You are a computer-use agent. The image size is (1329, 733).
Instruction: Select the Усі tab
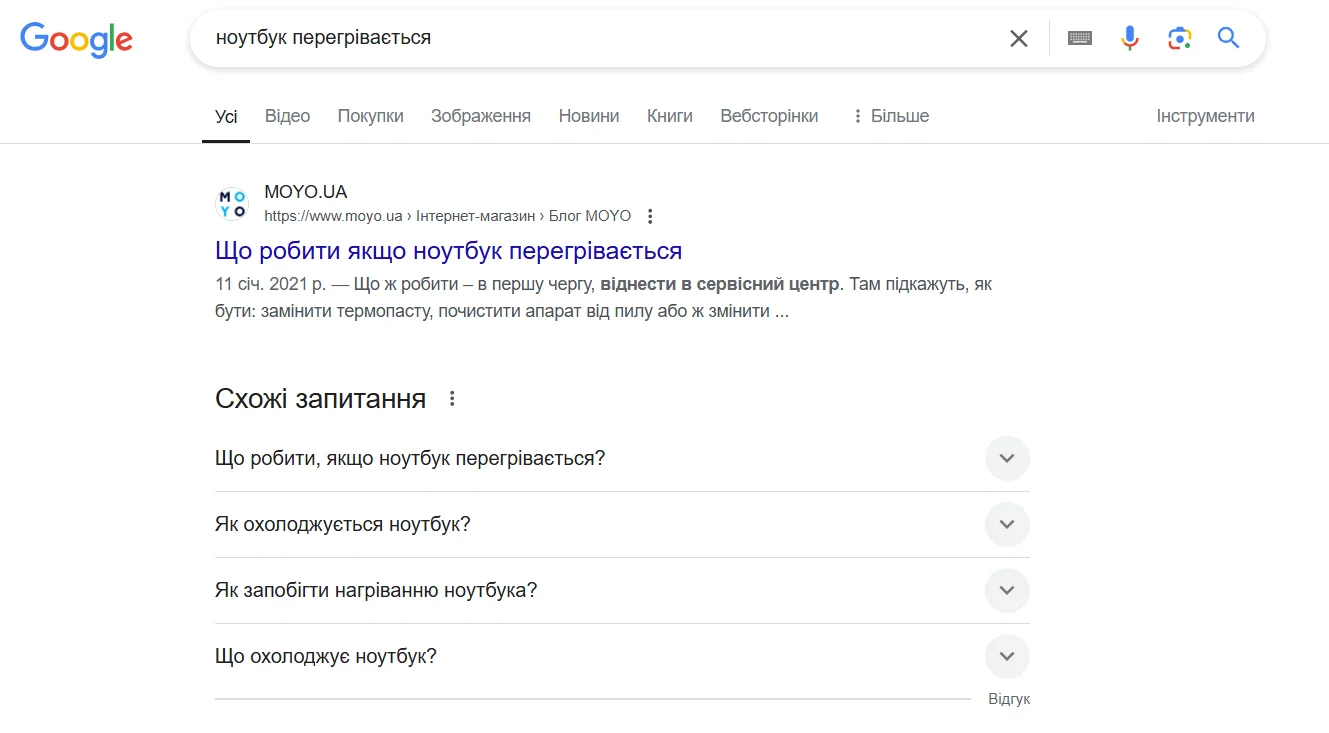[x=226, y=116]
